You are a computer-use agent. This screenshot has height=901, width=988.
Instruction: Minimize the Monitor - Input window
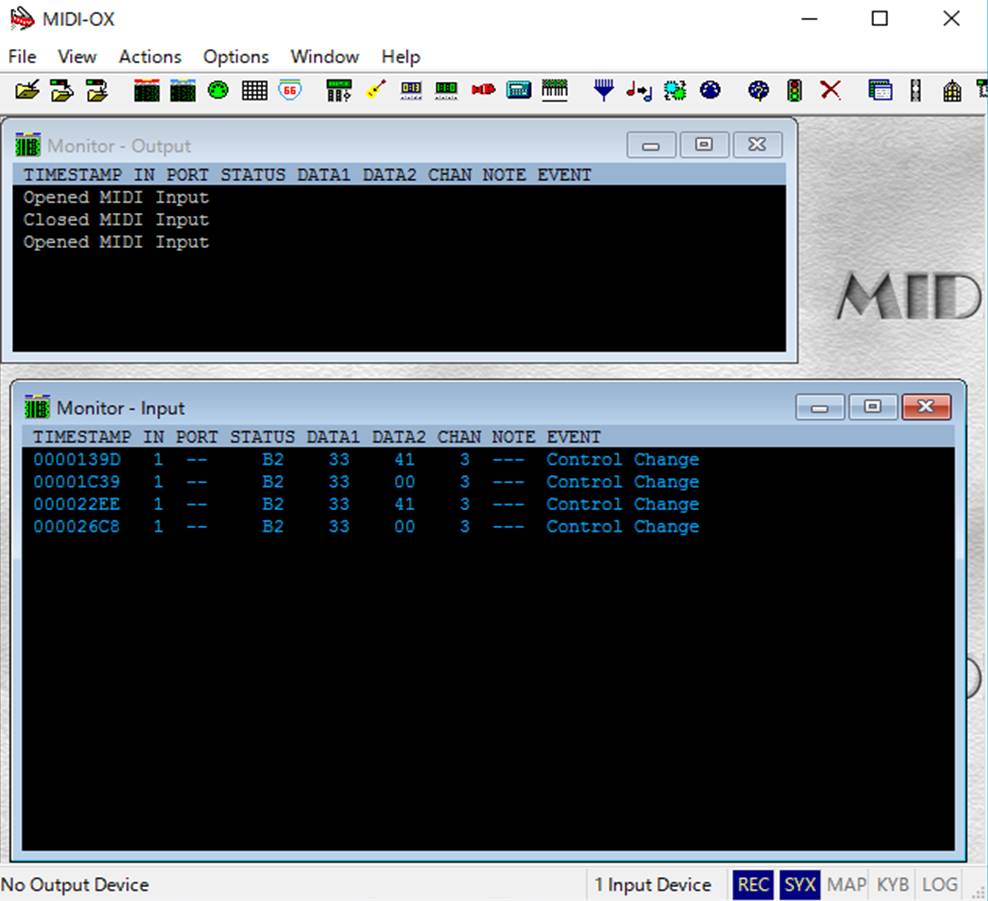pos(819,407)
